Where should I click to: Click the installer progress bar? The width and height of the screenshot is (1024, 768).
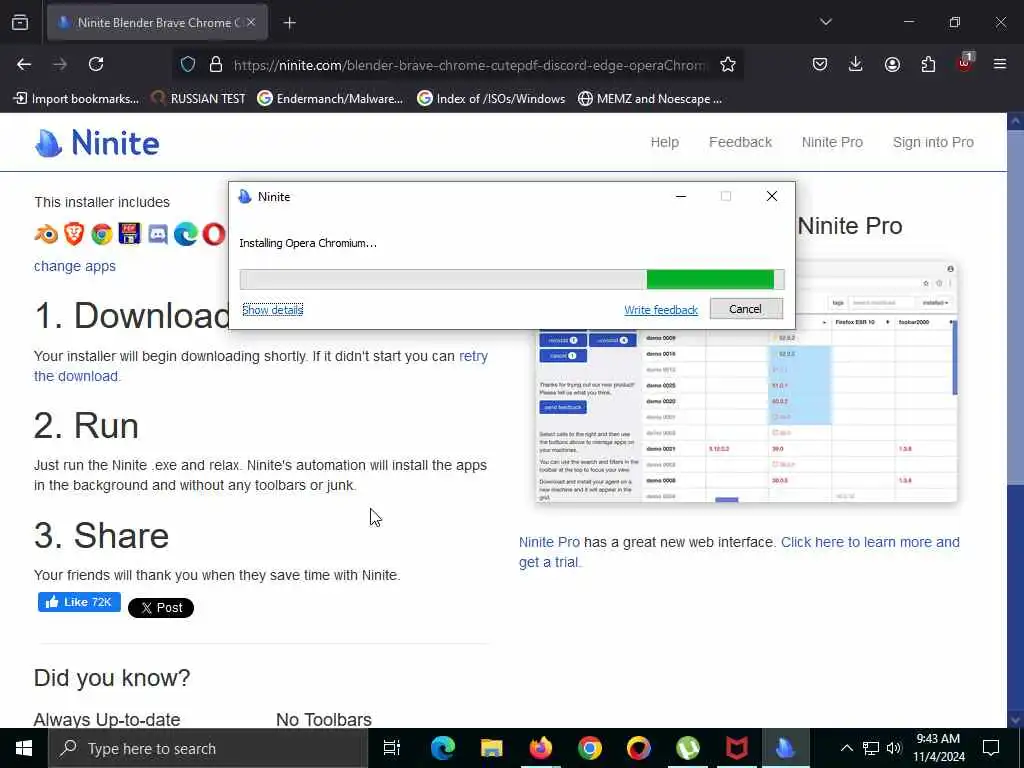tap(512, 279)
